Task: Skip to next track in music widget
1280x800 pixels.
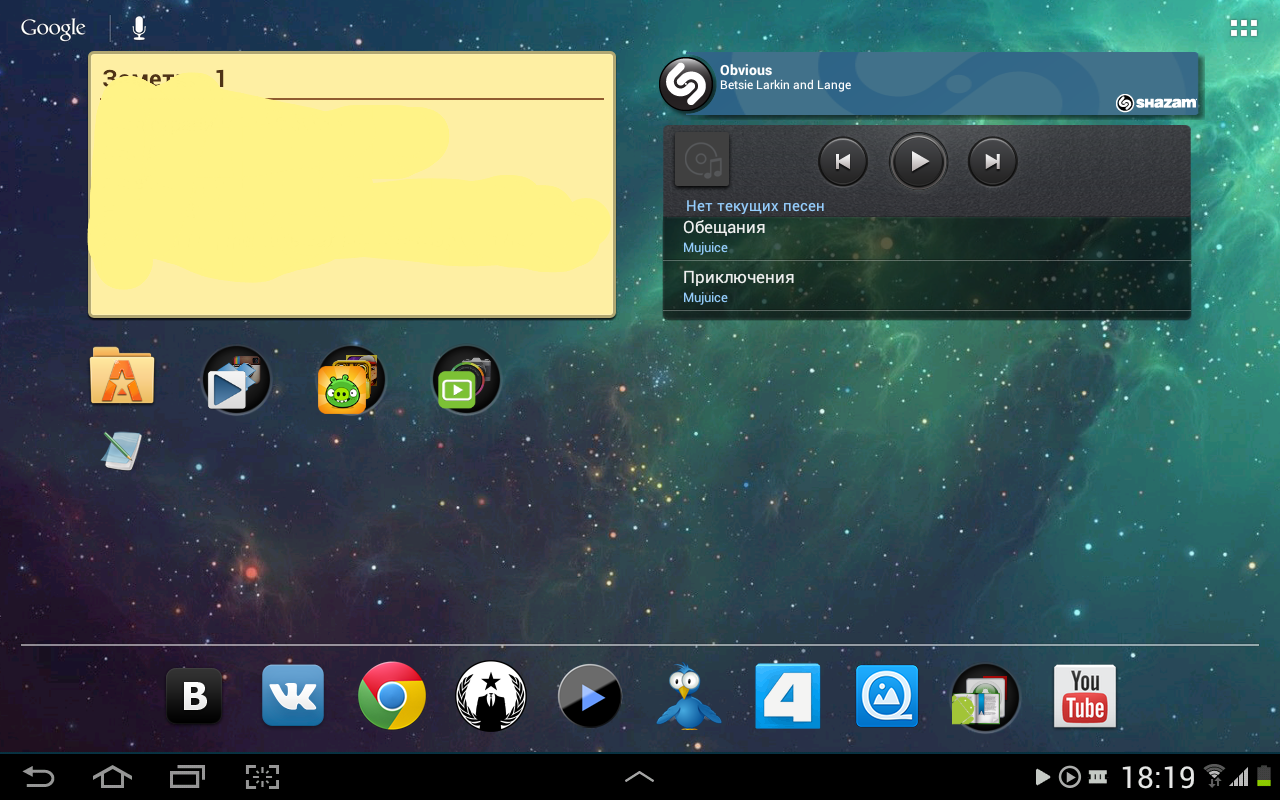Action: (992, 161)
